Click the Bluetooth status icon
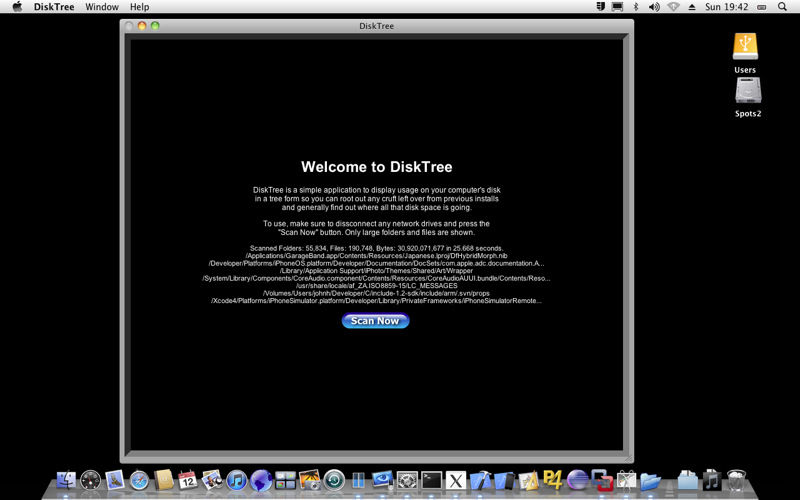Screen dimensions: 800x500 636,7
